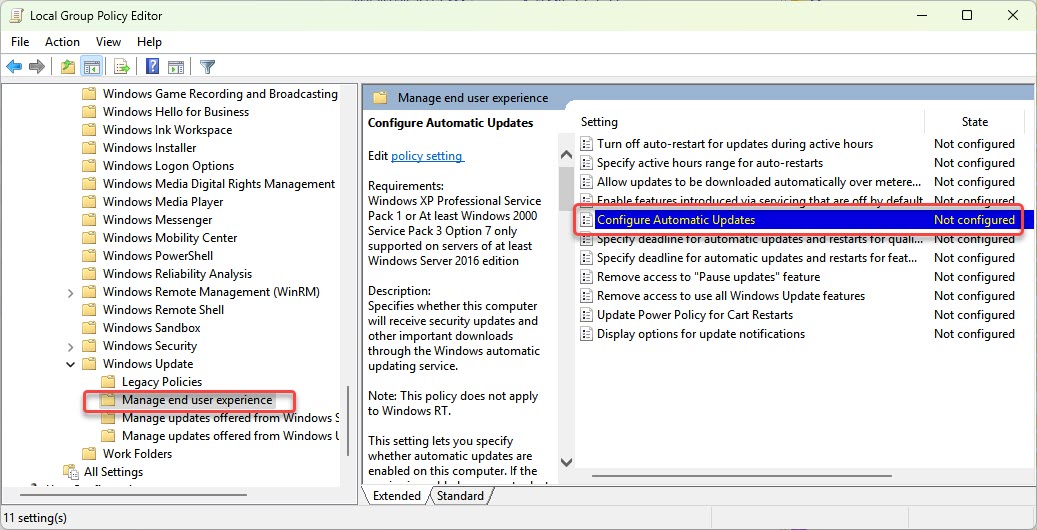Switch to the Extended tab
Screen dimensions: 1037x530
(x=397, y=496)
